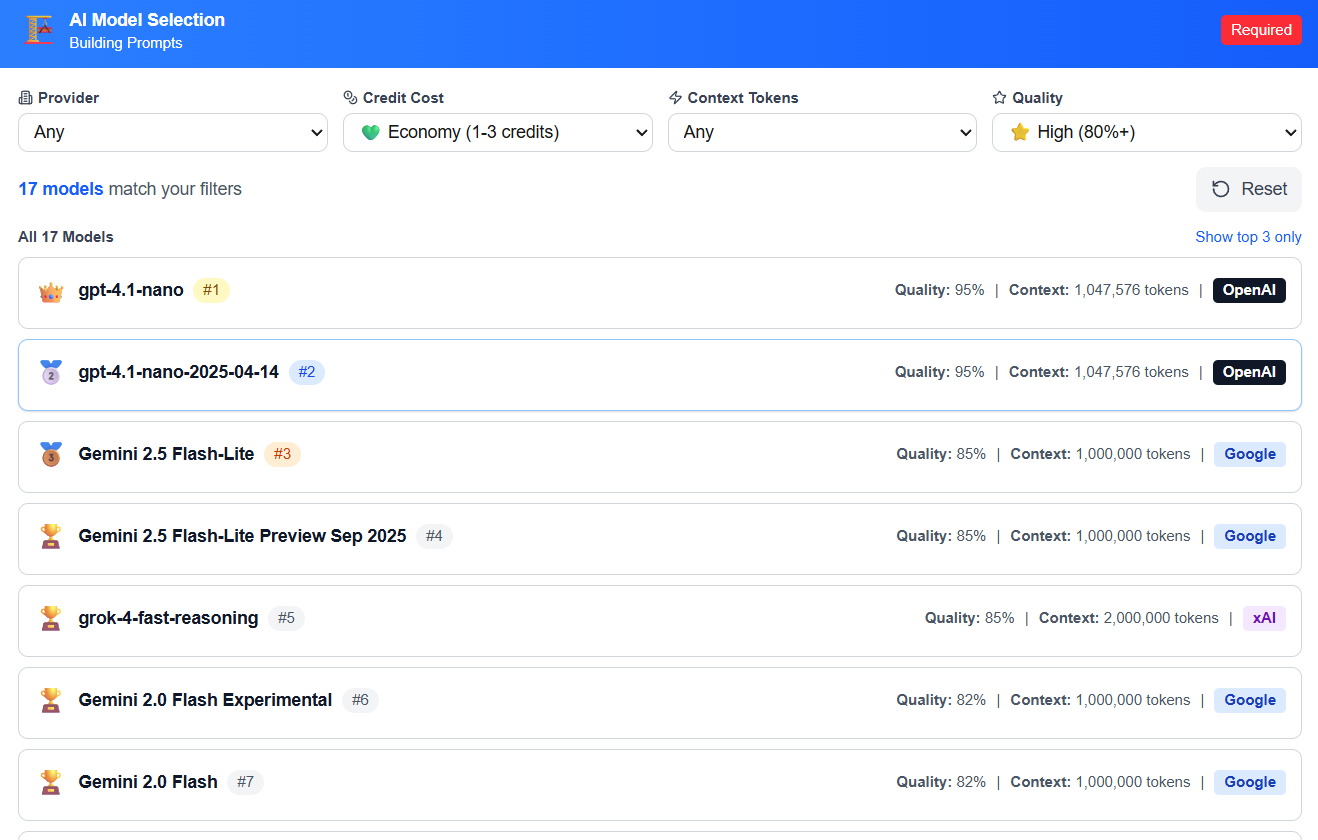Click the Google tag on Gemini 2.5 Flash-Lite
The image size is (1318, 840).
[x=1249, y=454]
